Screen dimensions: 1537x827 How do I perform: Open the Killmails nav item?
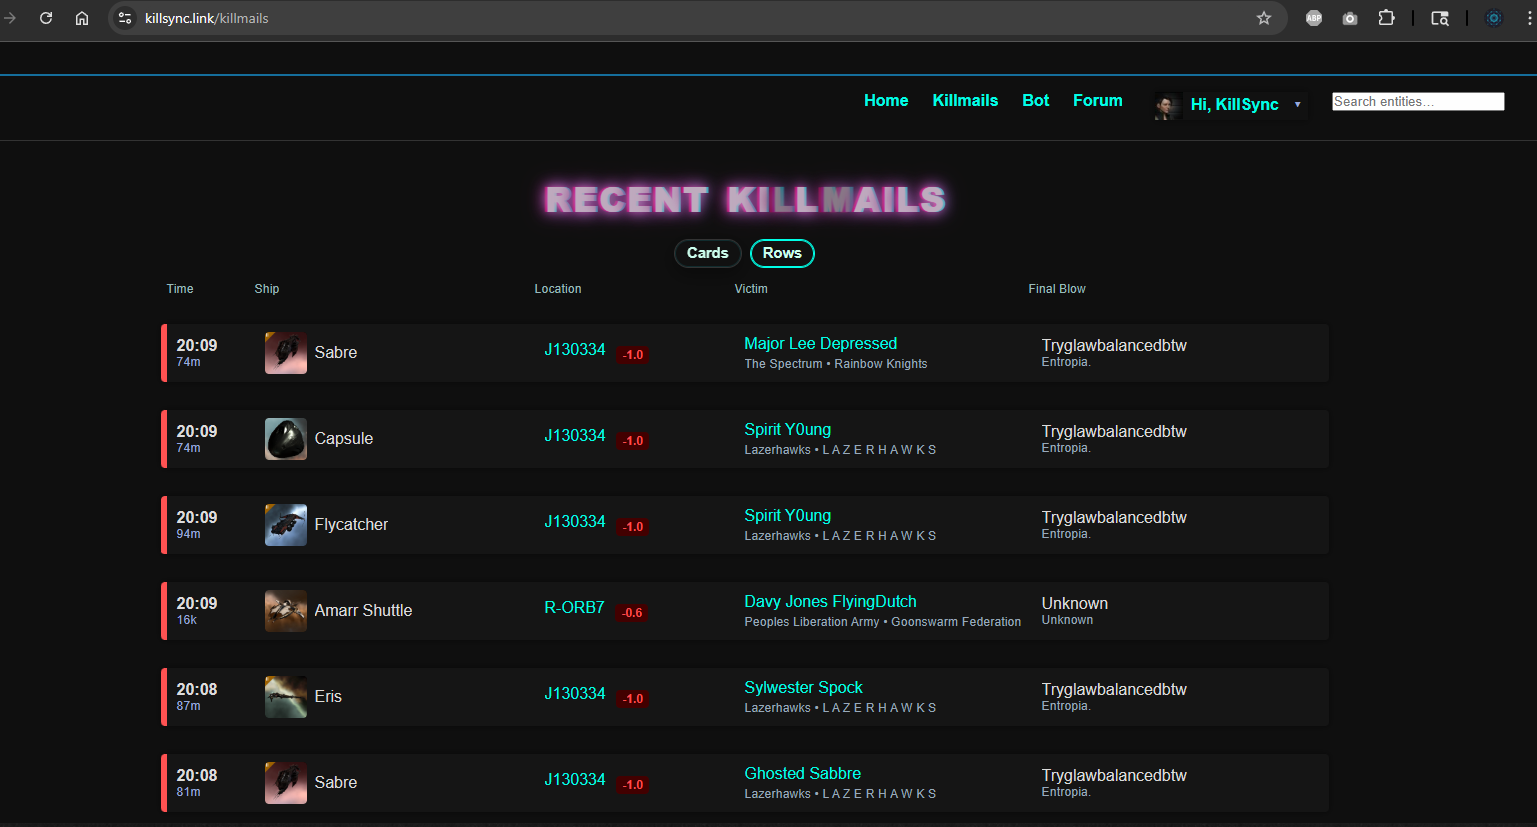point(965,101)
